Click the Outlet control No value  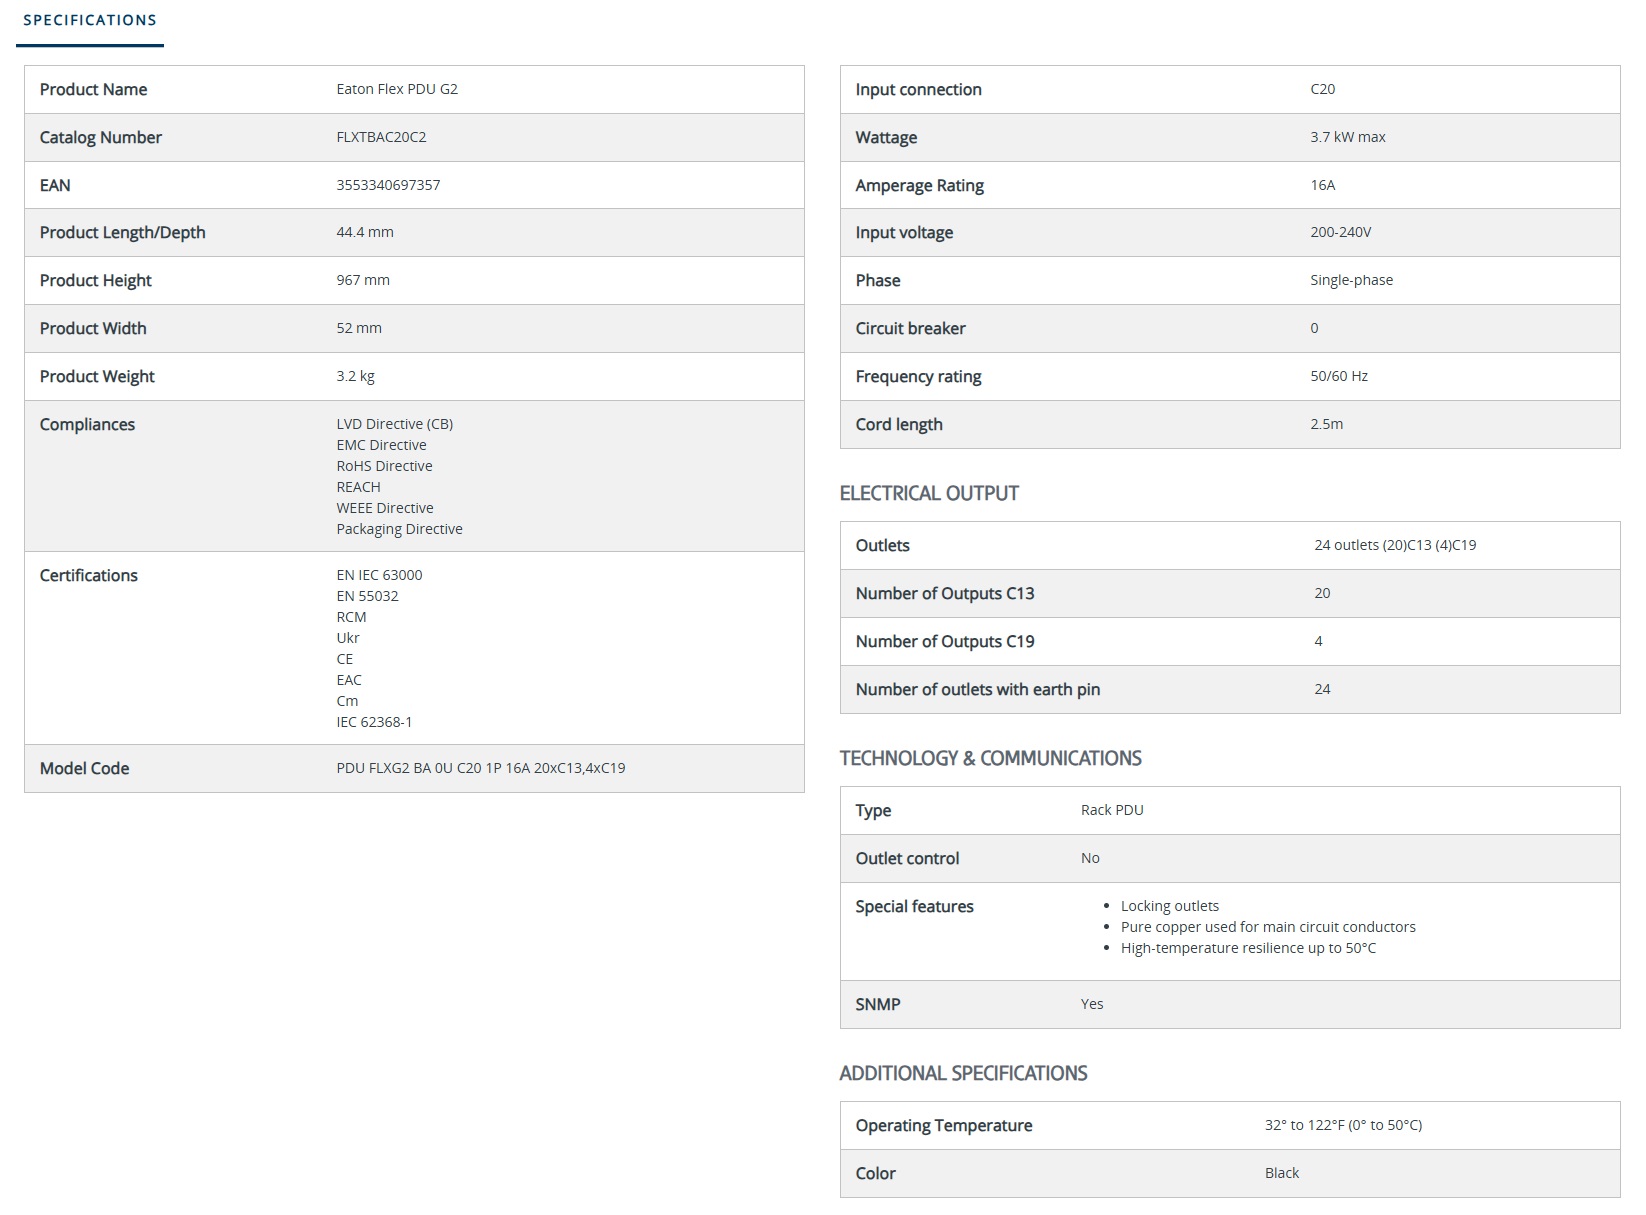coord(1090,858)
